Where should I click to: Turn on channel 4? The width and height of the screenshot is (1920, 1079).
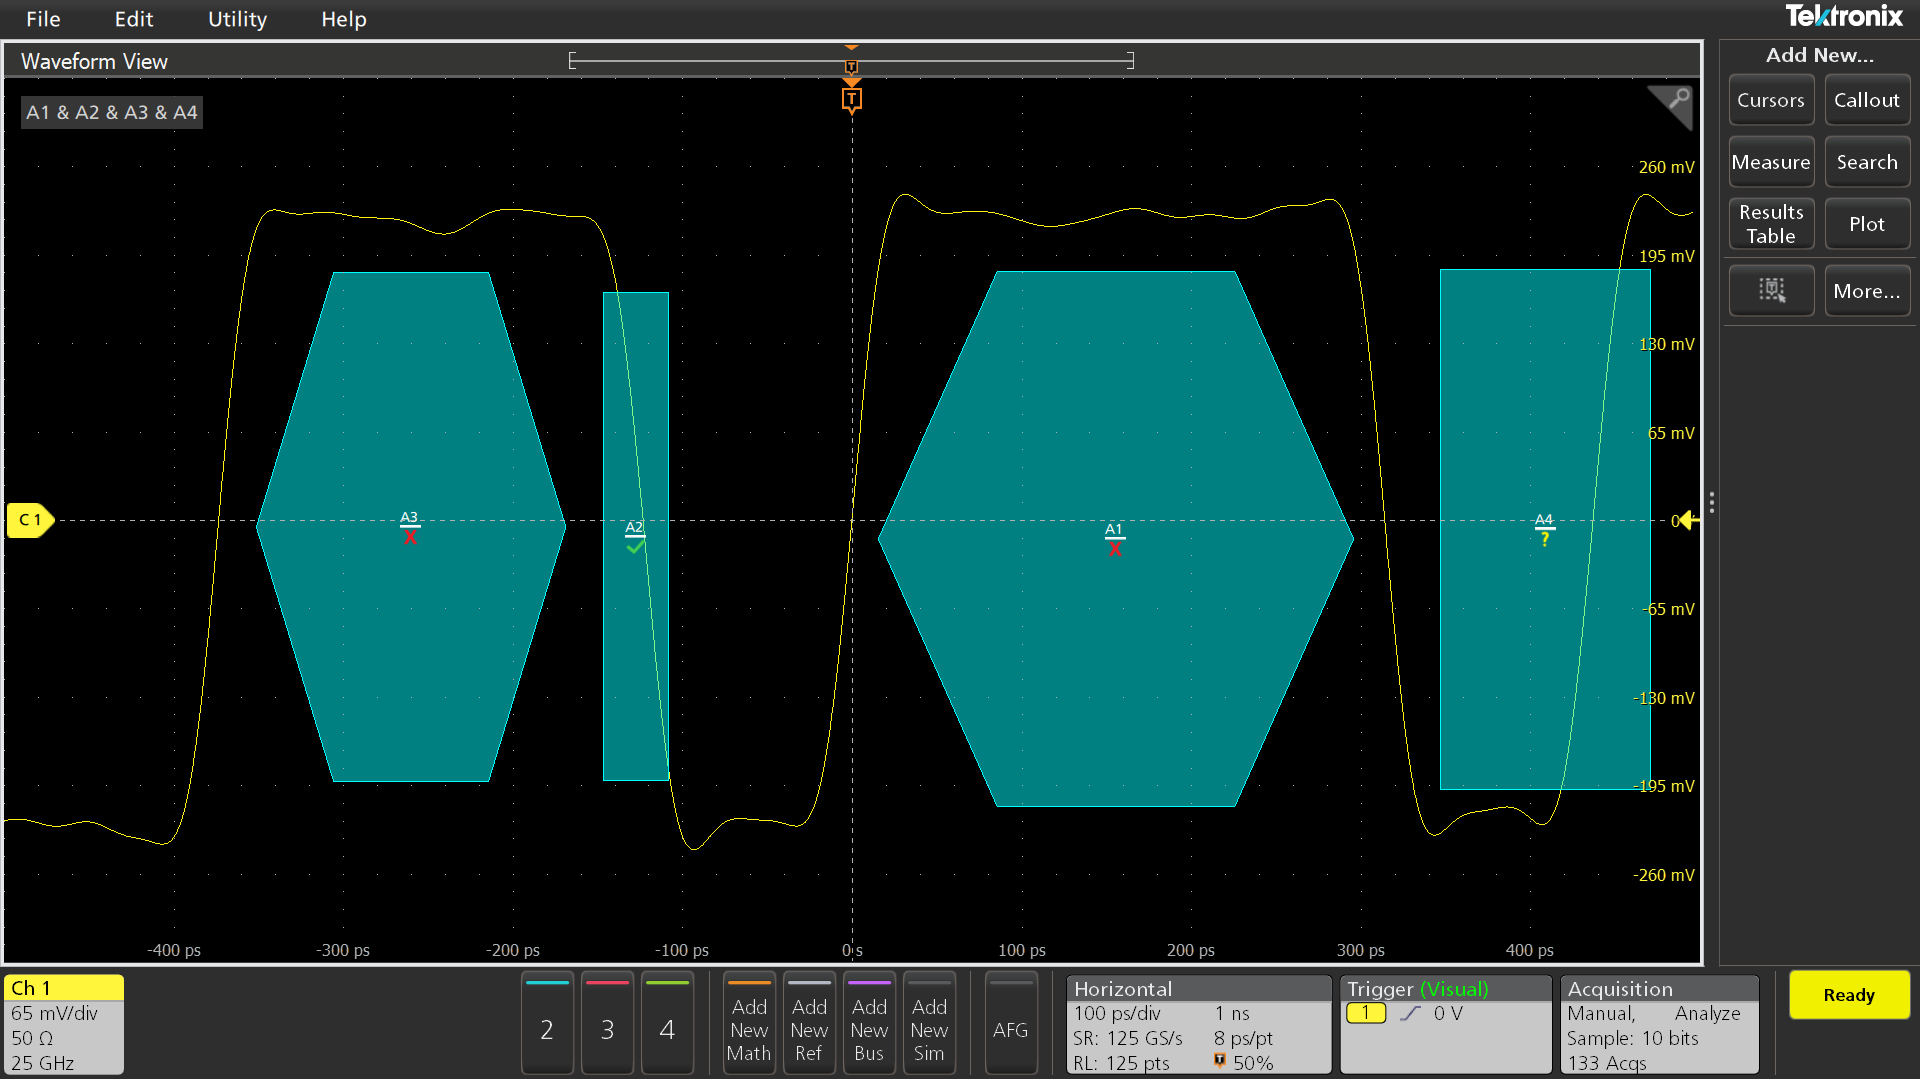(667, 1023)
